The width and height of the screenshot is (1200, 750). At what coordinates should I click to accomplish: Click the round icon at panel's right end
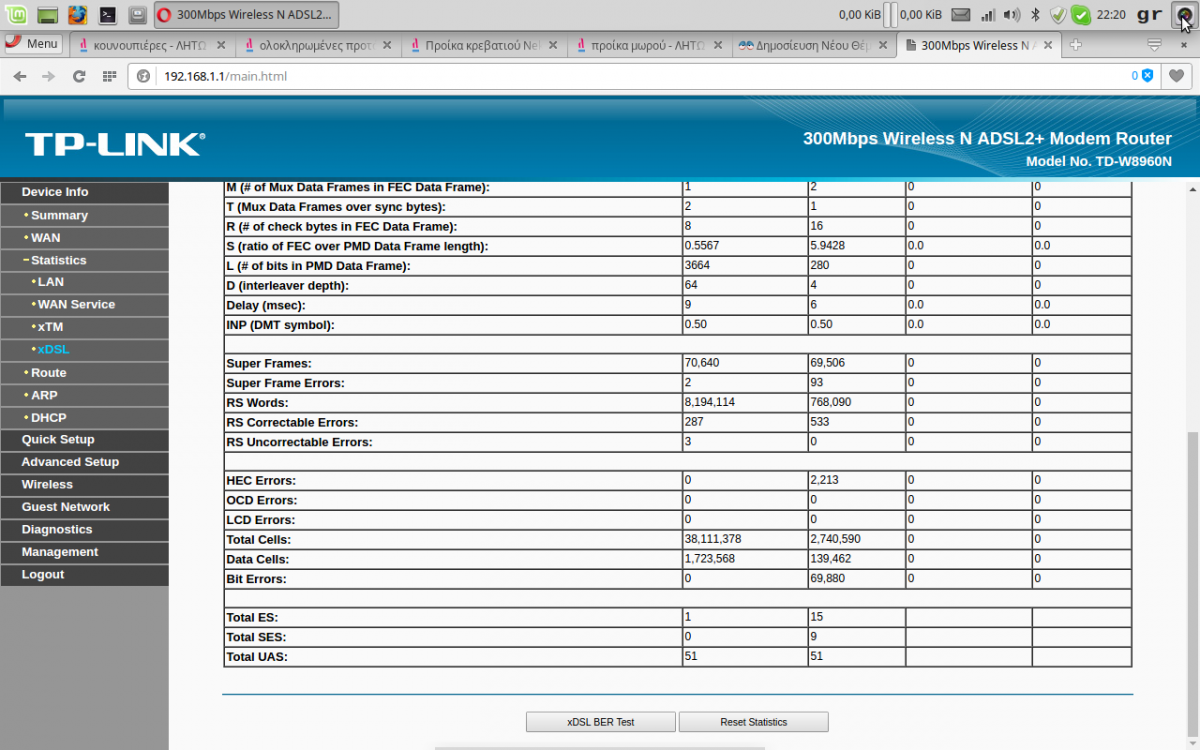point(1184,15)
